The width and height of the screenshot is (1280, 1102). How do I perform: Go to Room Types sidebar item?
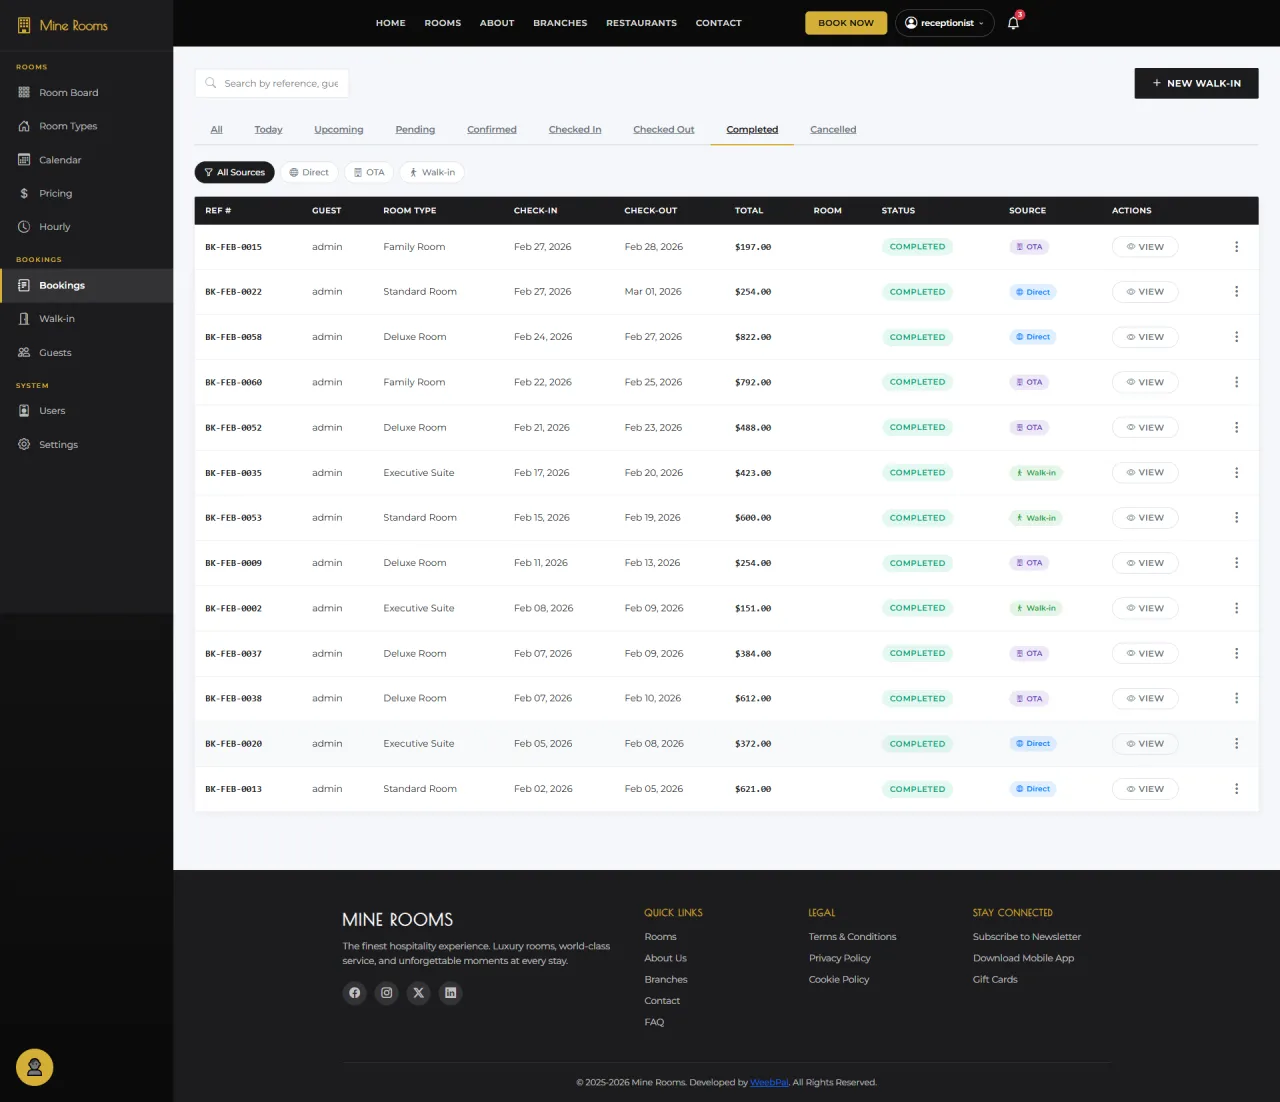86,126
